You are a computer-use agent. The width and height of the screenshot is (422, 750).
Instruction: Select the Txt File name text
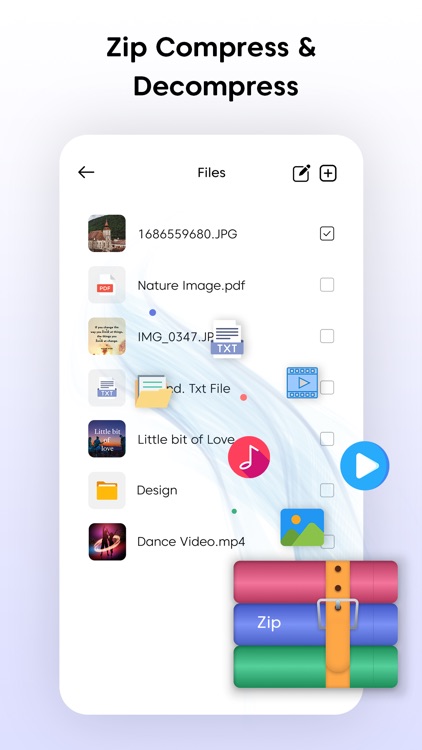click(x=201, y=388)
